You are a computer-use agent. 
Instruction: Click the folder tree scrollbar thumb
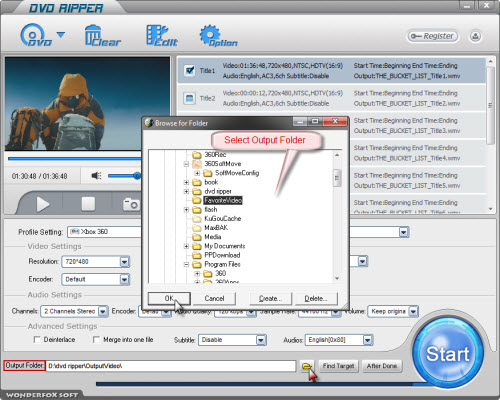click(337, 178)
